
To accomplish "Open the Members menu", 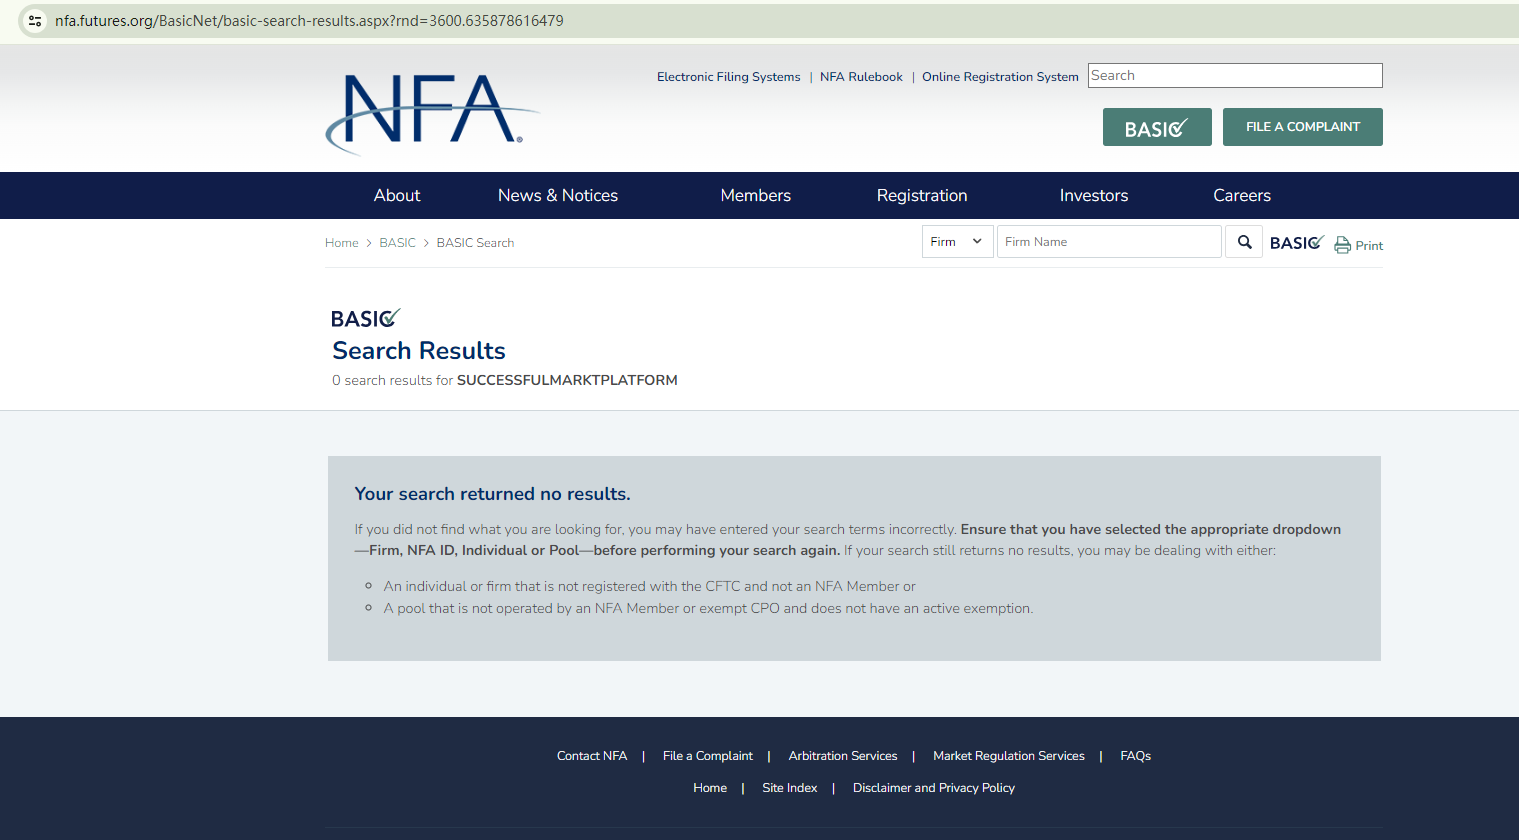I will (756, 196).
